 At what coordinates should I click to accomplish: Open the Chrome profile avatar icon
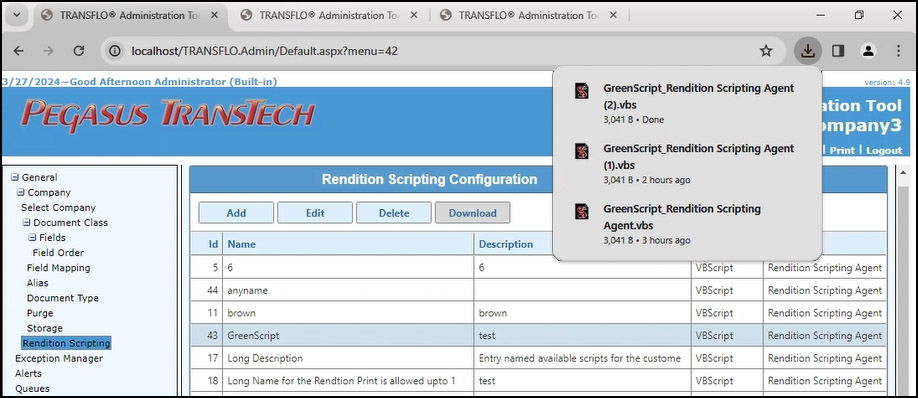click(x=868, y=51)
